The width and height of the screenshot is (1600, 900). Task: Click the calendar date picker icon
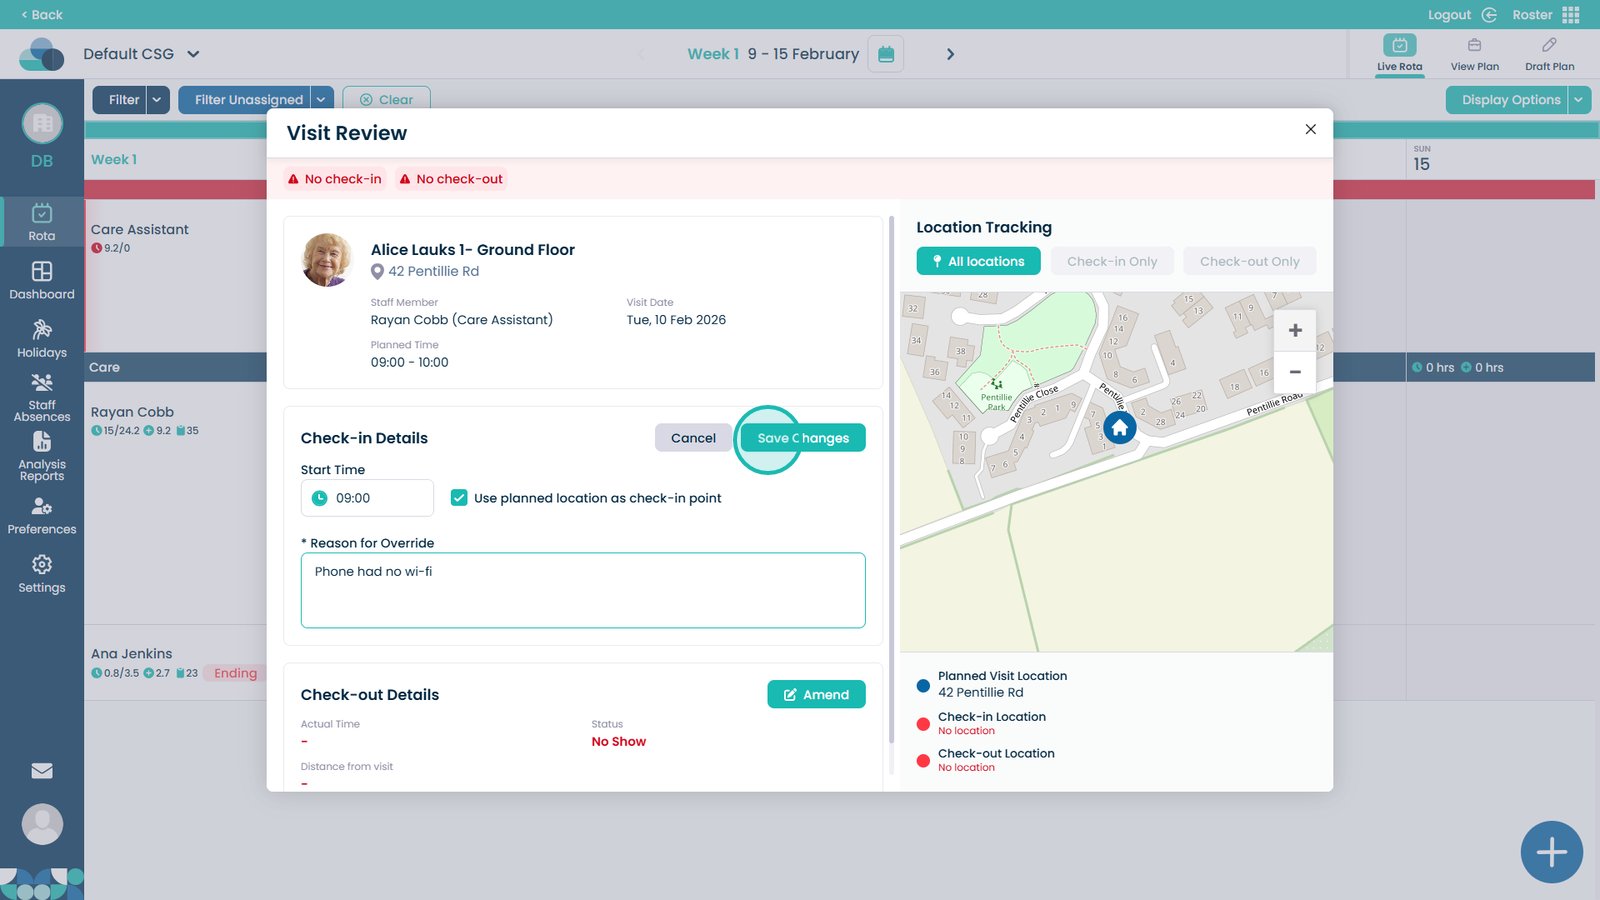886,54
